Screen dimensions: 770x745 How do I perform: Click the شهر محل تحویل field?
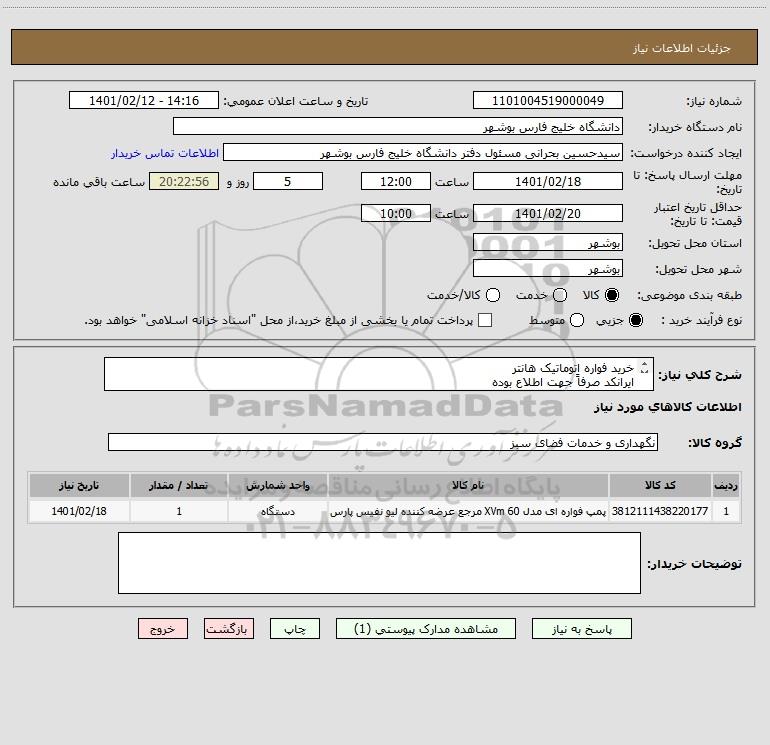[548, 269]
